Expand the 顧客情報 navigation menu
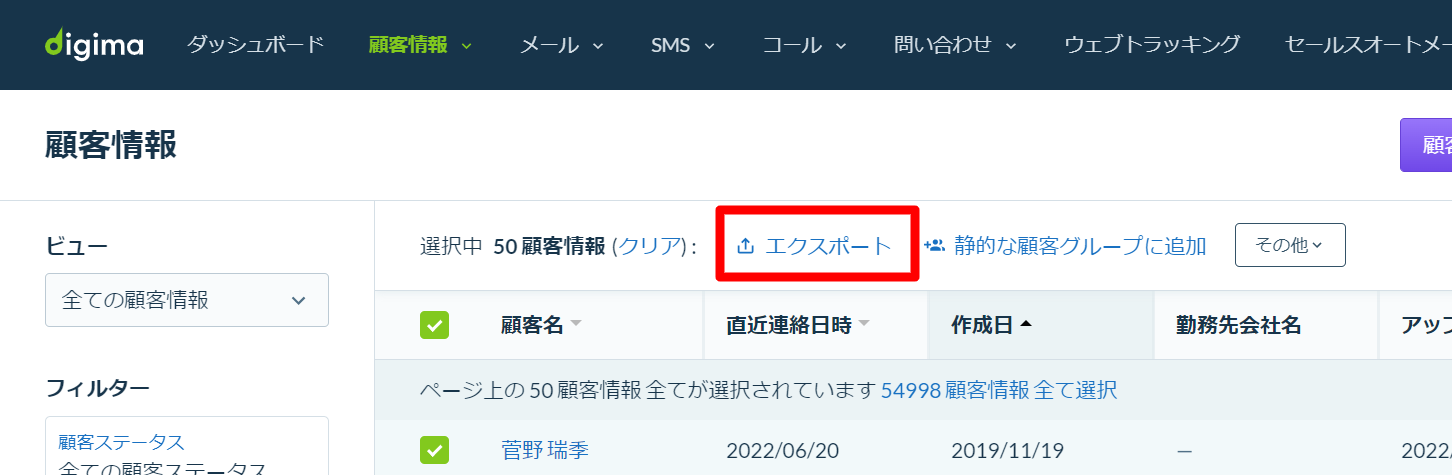Screen dimensions: 1452x475 point(420,45)
